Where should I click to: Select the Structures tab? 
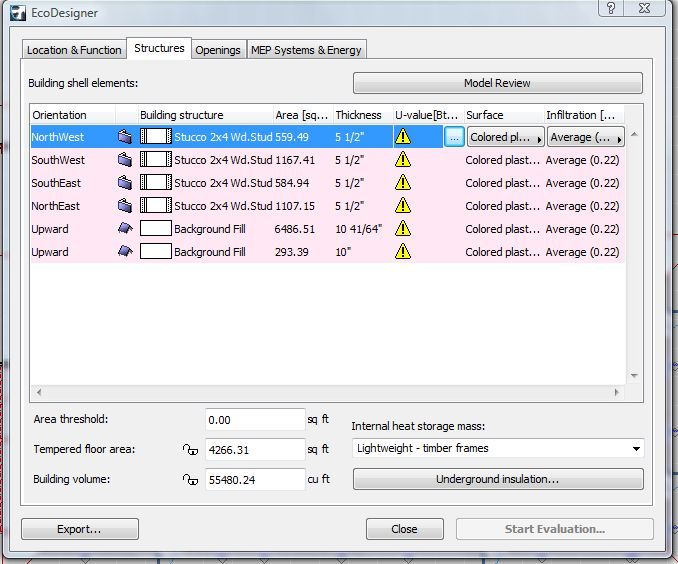pyautogui.click(x=159, y=48)
